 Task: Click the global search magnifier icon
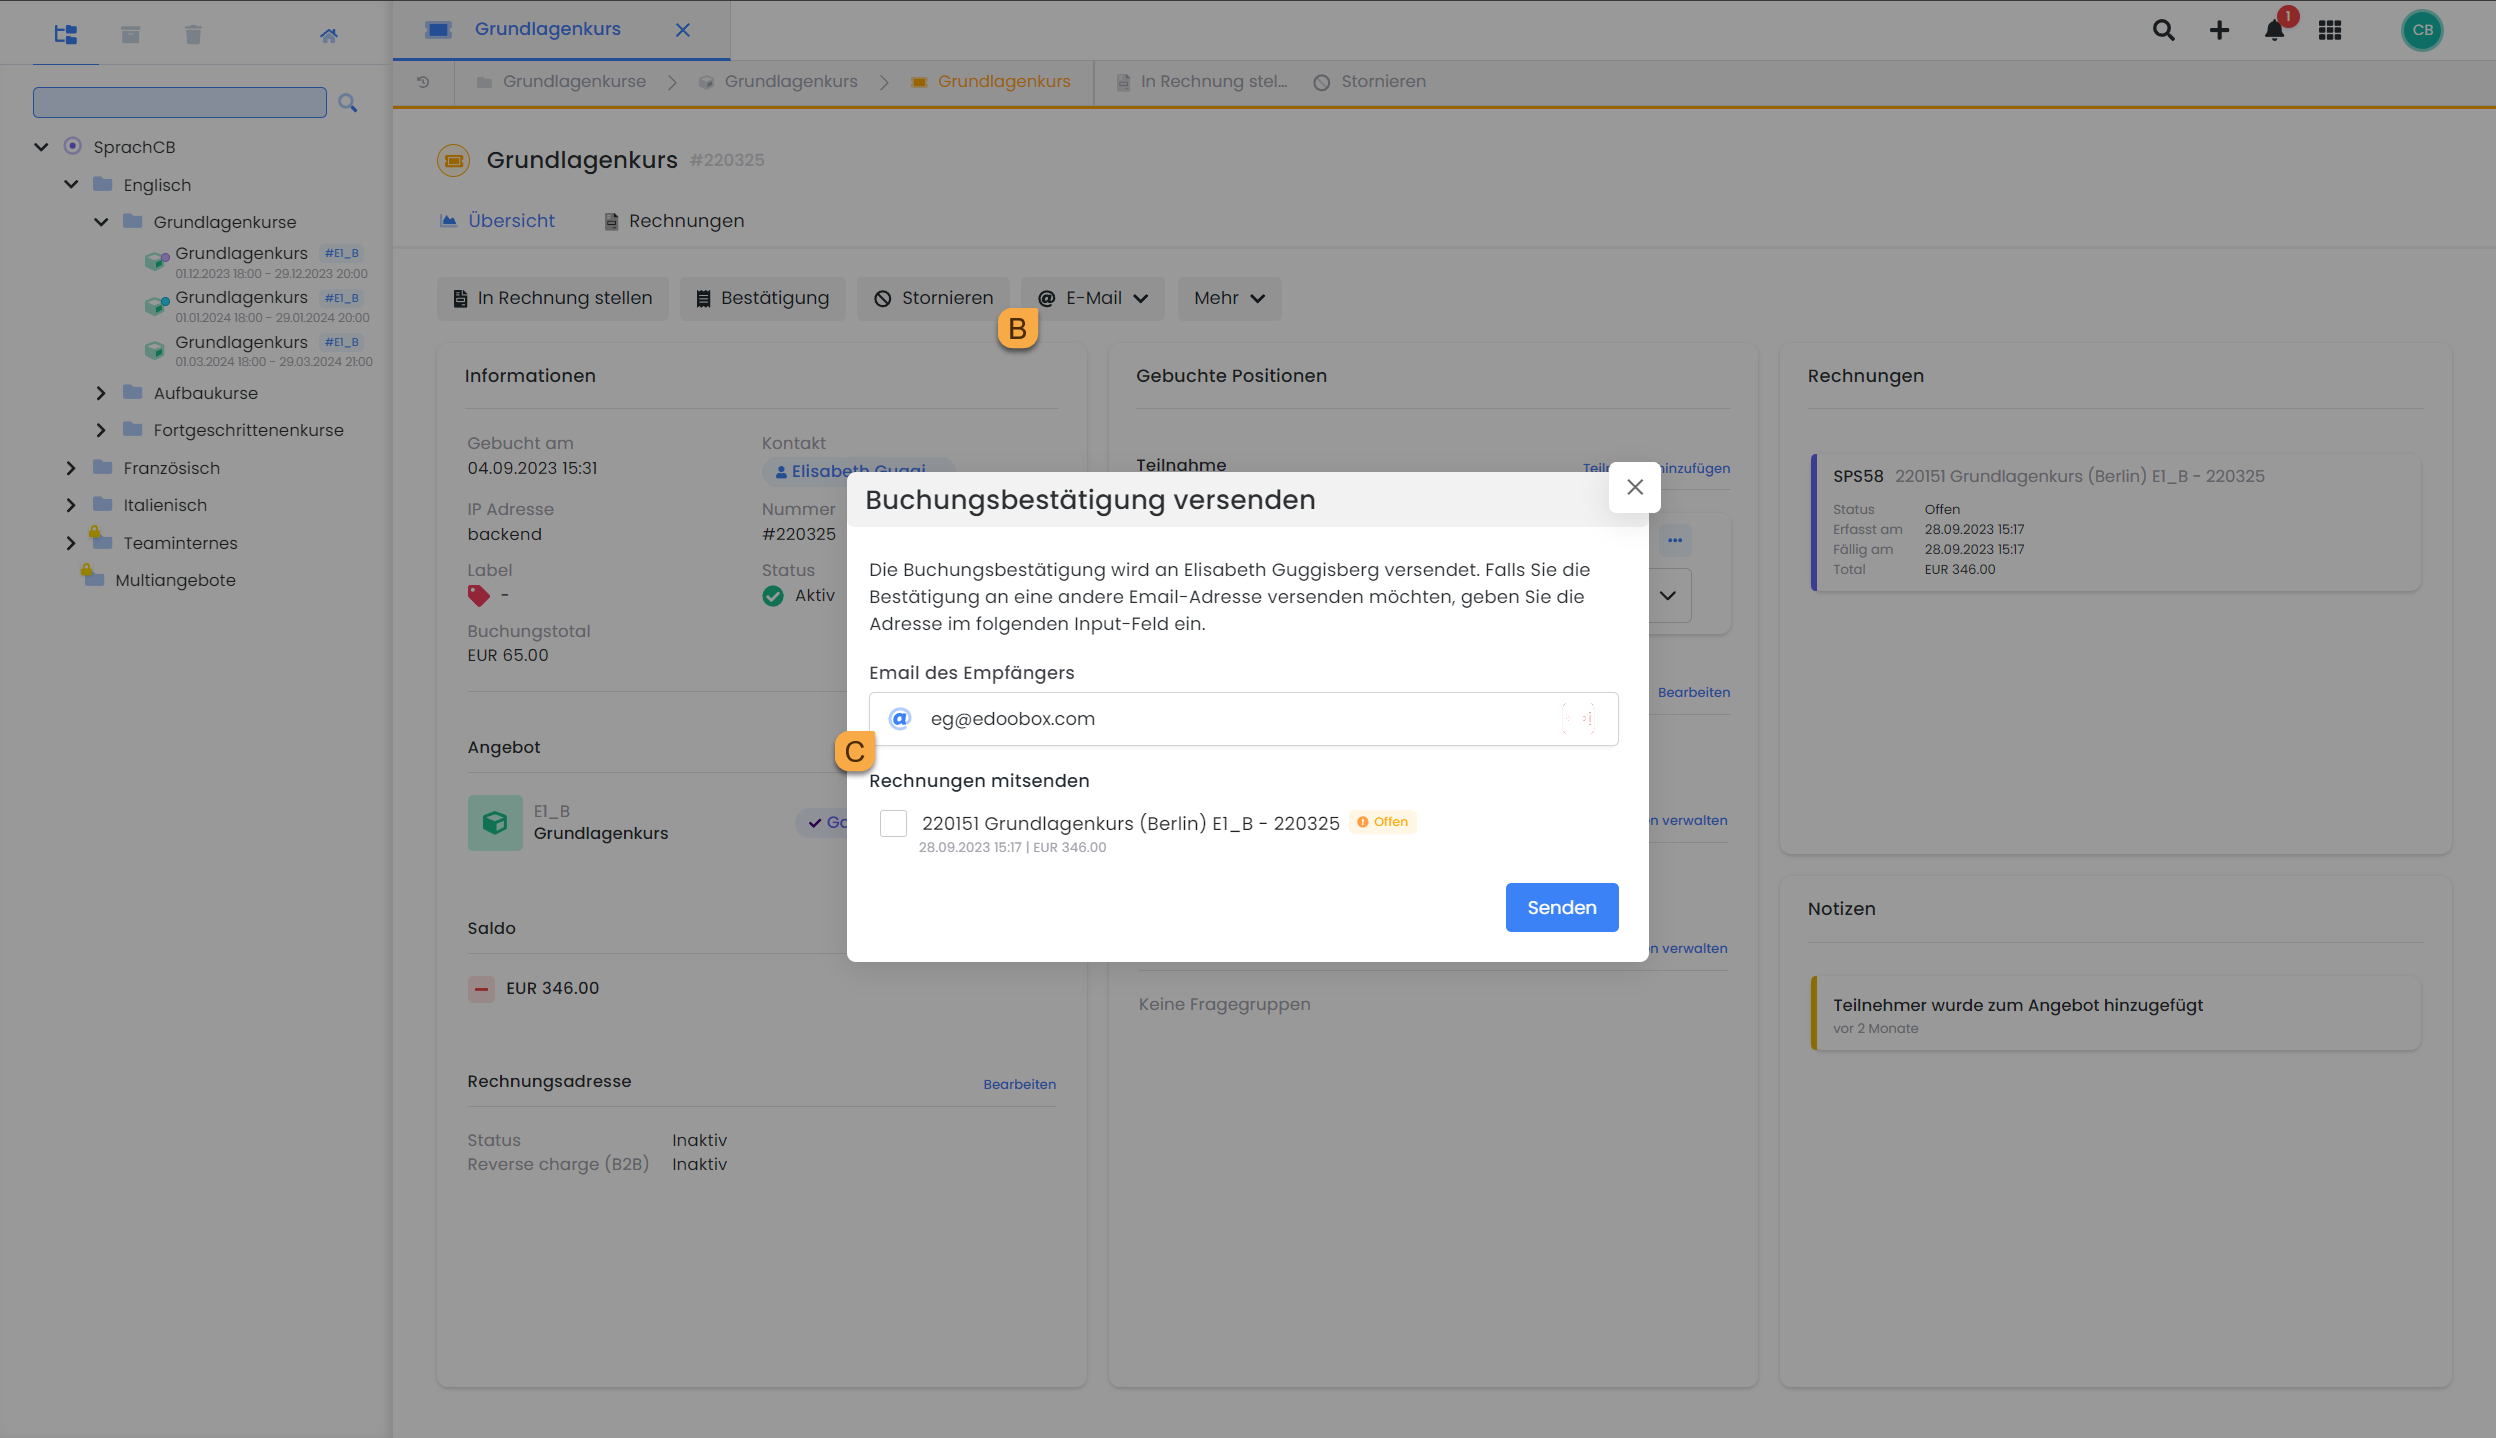coord(2163,30)
